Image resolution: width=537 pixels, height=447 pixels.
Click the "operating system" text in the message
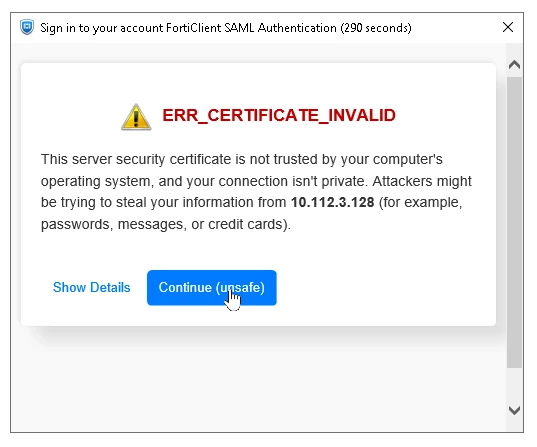(x=95, y=182)
